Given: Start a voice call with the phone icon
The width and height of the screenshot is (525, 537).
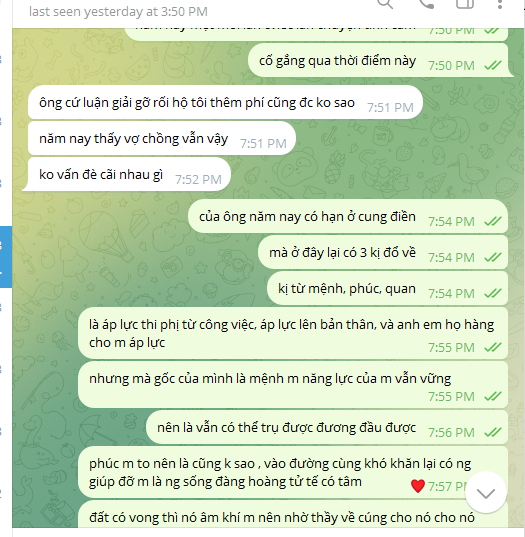Looking at the screenshot, I should coord(427,3).
